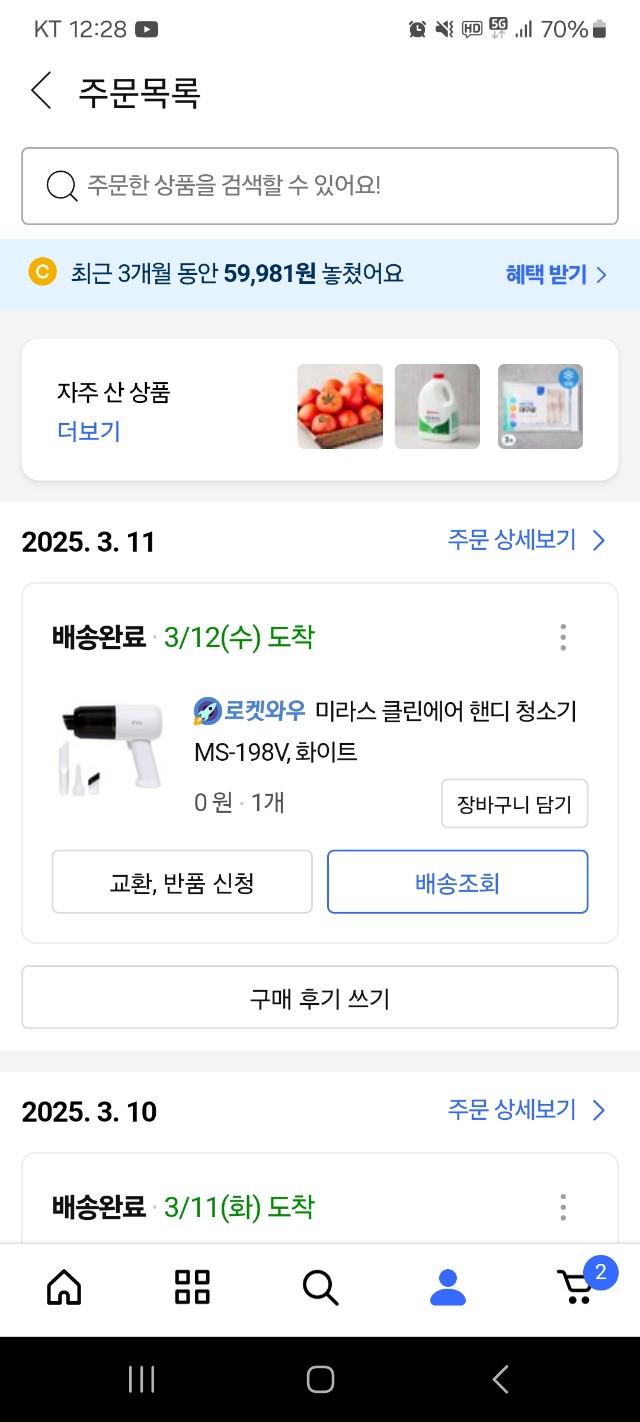Screen dimensions: 640x1422
Task: Tap the back arrow next to 주문목록
Action: tap(41, 91)
